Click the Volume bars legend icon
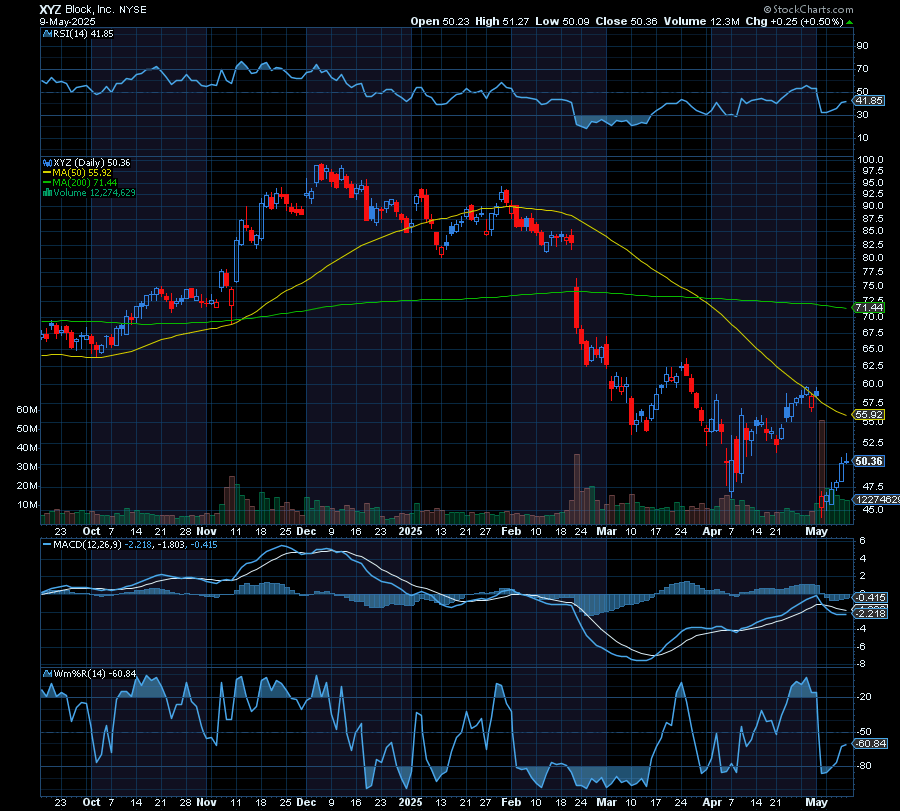This screenshot has width=900, height=811. (46, 192)
